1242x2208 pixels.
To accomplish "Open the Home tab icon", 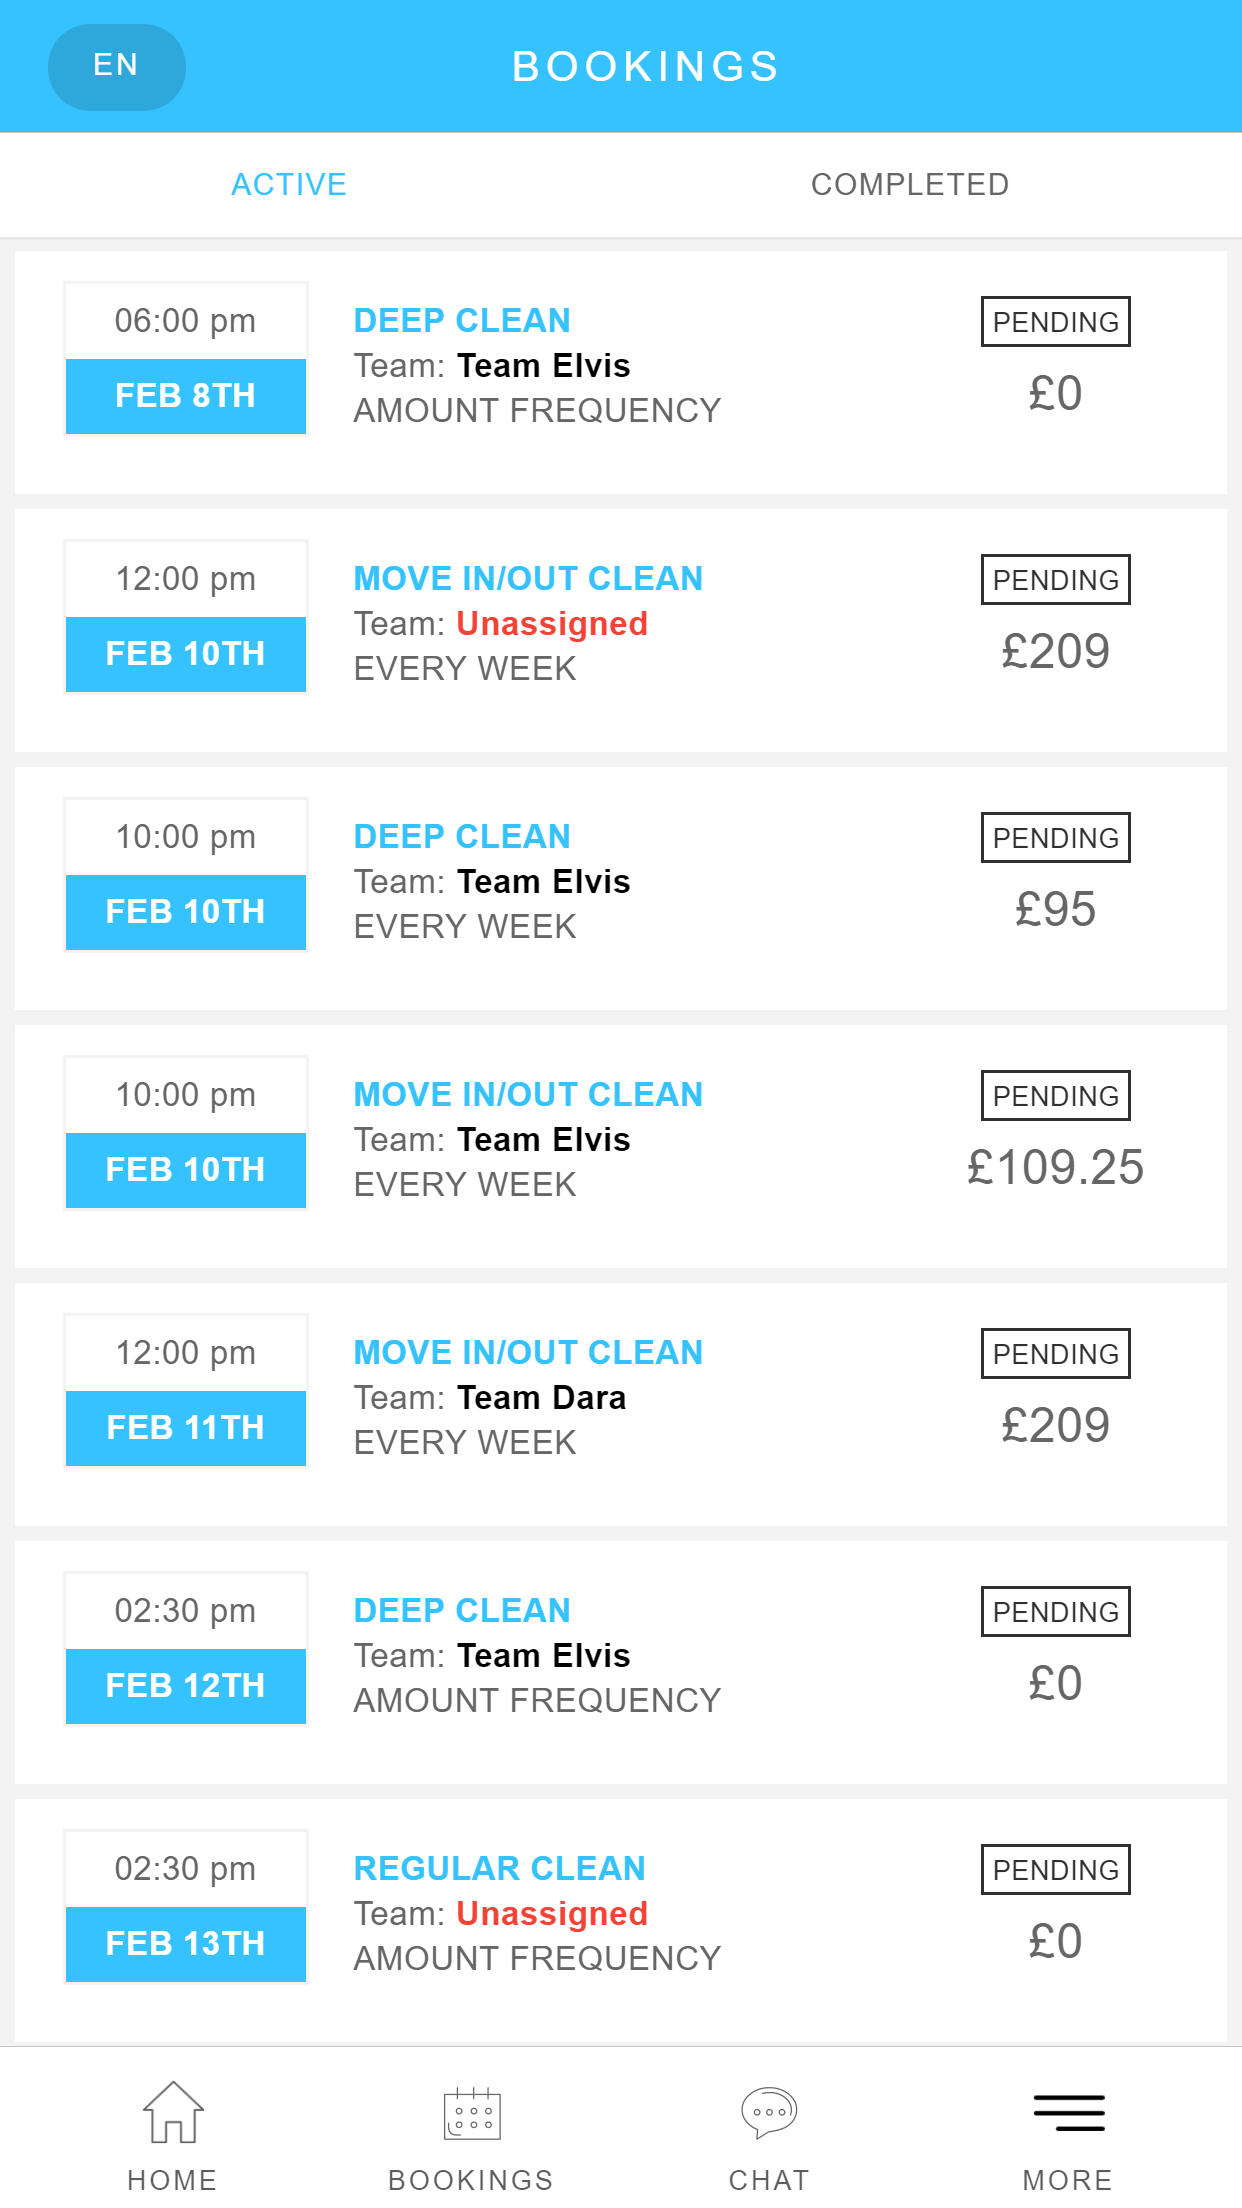I will click(x=173, y=2112).
